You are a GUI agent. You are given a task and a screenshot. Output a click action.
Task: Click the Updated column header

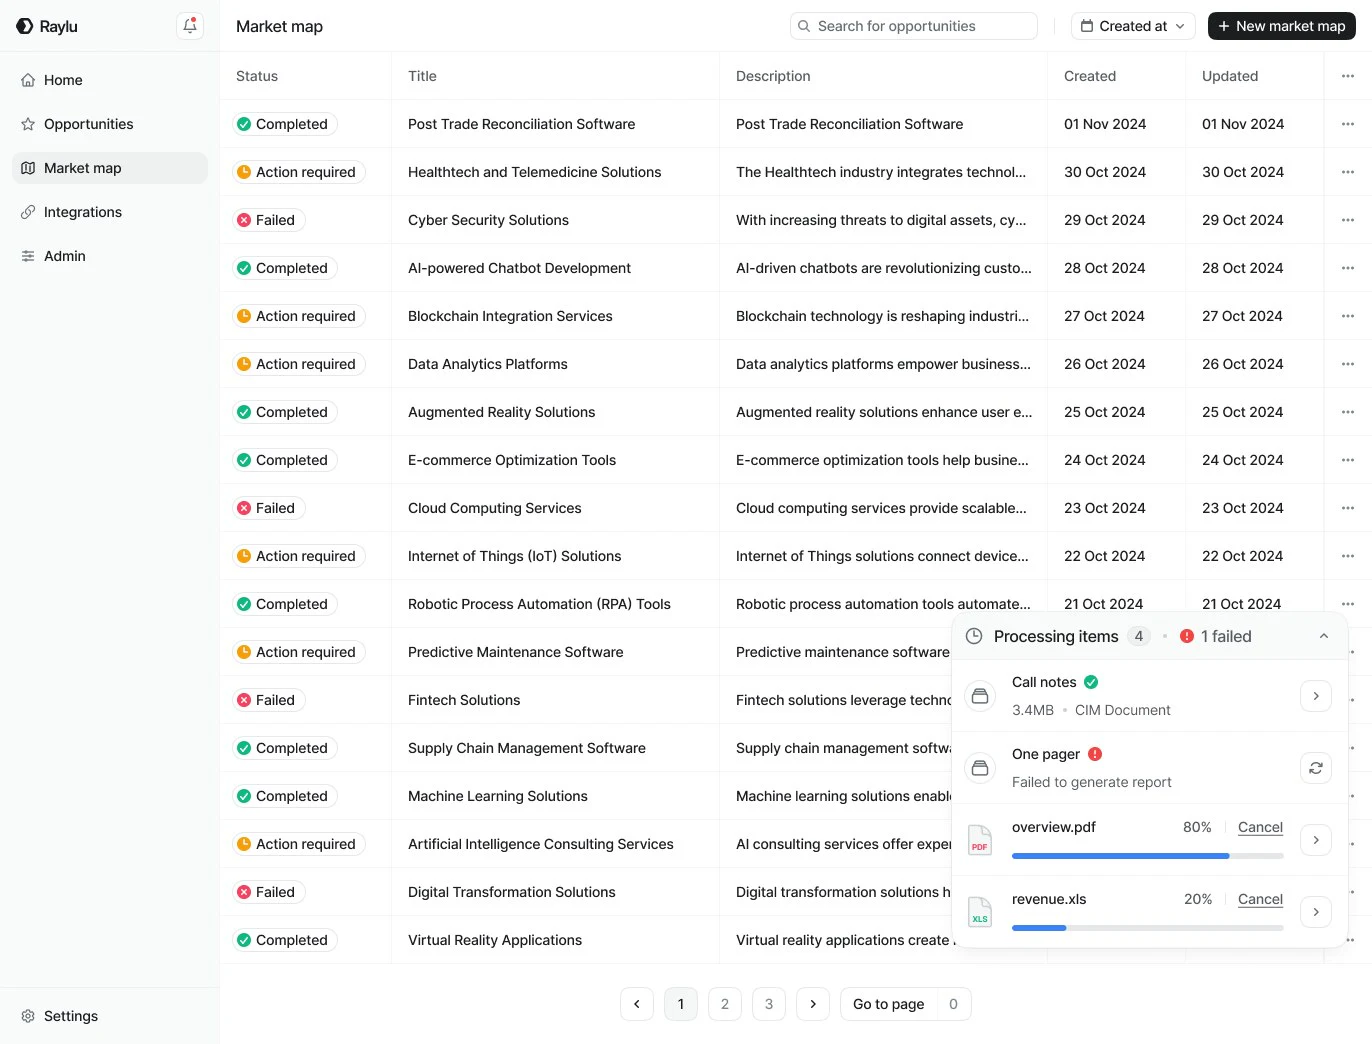1230,76
